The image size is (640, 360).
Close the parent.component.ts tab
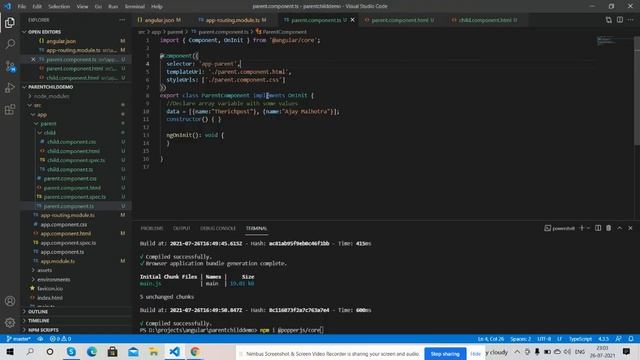[353, 20]
